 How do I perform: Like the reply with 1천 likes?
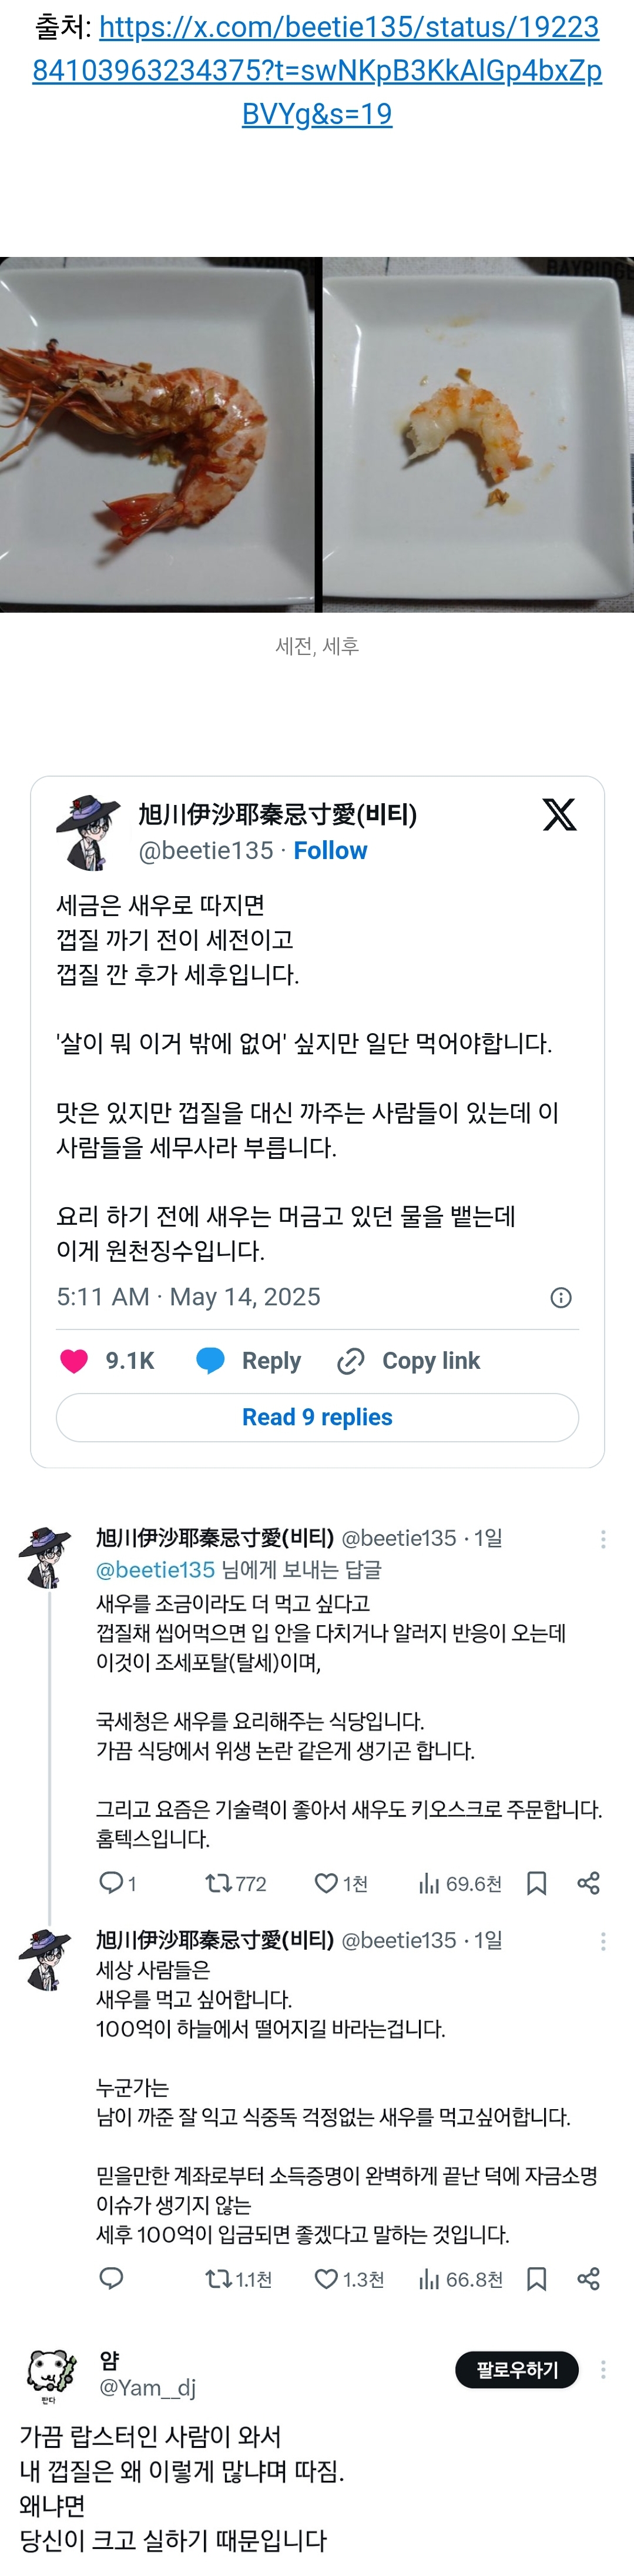click(326, 1883)
